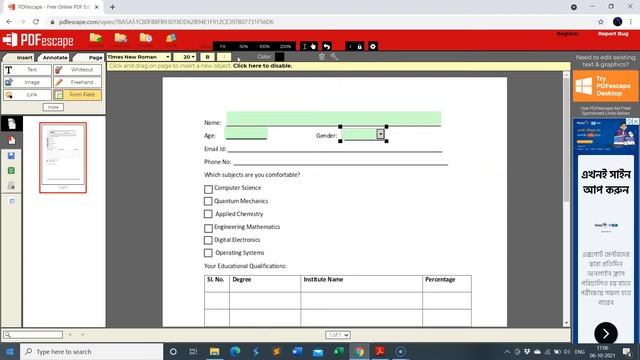Click the green download icon in sidebar
This screenshot has width=640, height=360.
pyautogui.click(x=11, y=171)
